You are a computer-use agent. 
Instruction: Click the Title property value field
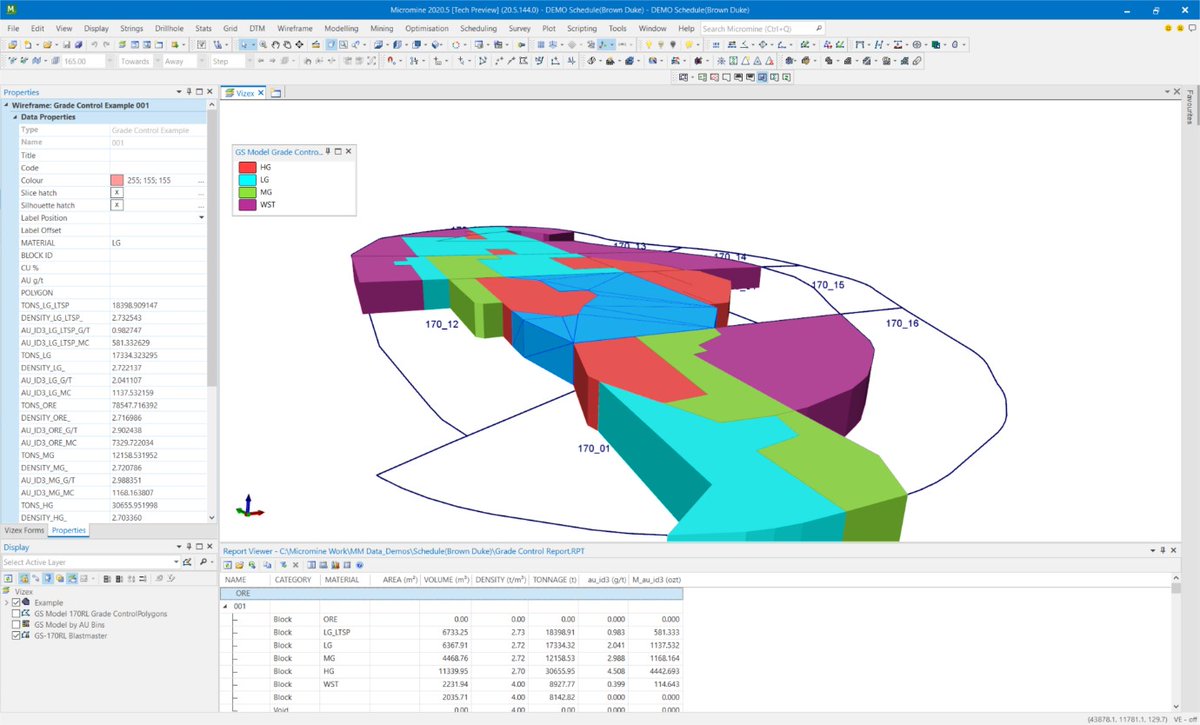pos(157,155)
